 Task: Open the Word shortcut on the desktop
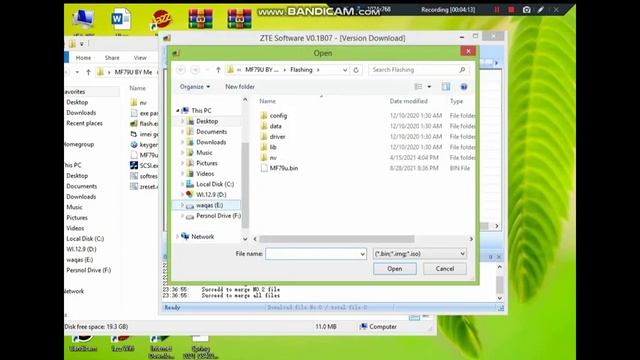click(121, 20)
